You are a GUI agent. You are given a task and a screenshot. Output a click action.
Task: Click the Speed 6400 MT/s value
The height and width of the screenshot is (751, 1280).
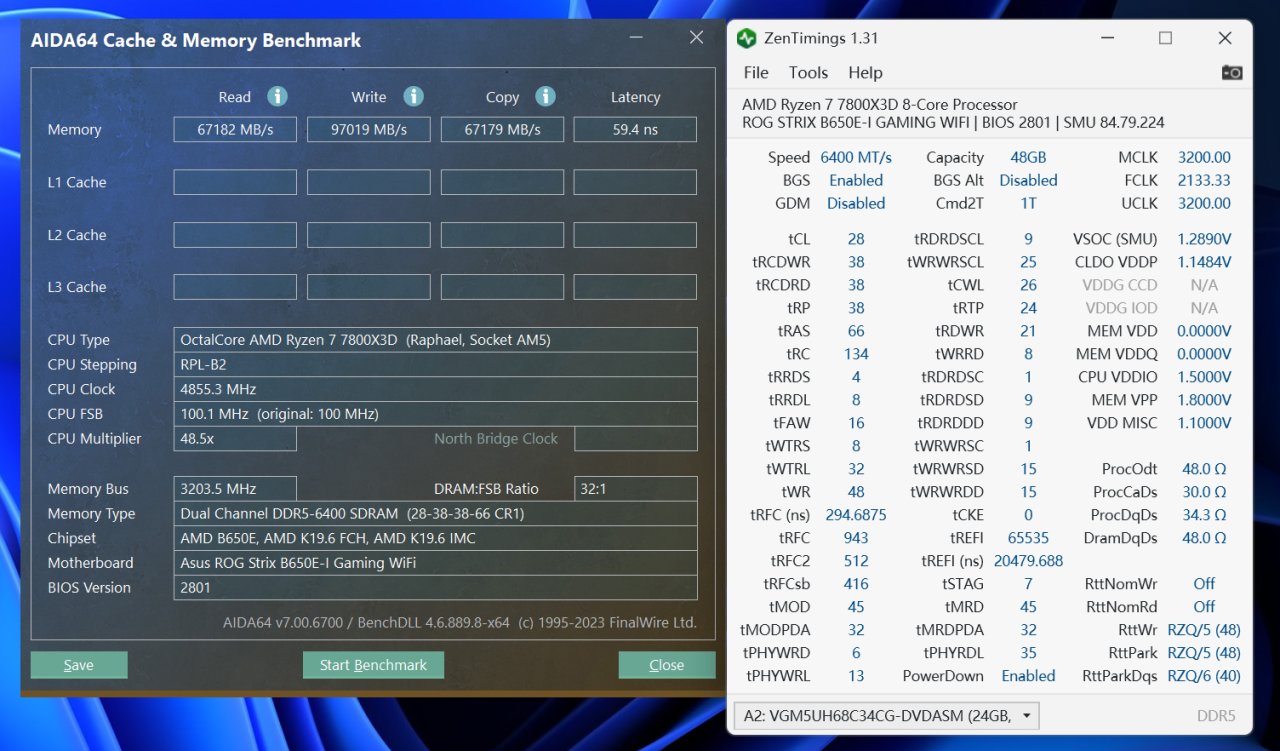(x=856, y=157)
